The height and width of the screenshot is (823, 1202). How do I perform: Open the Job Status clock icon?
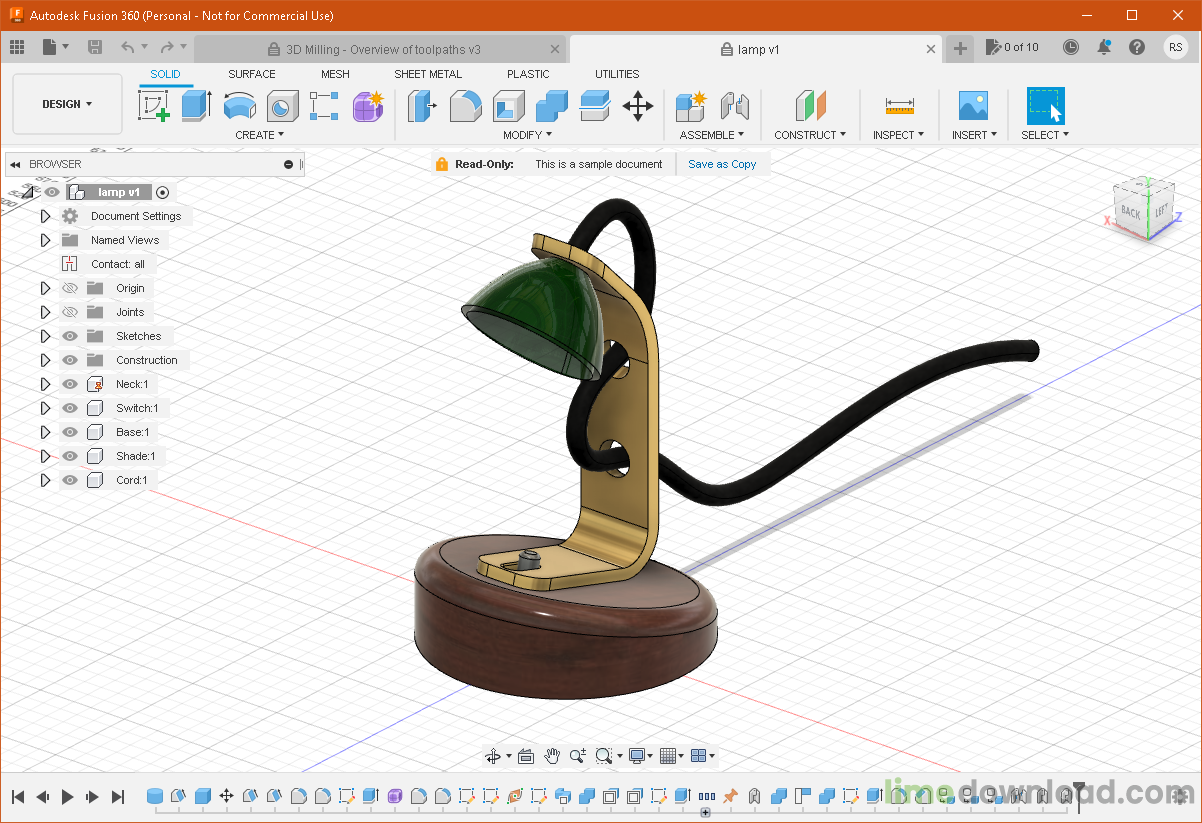click(x=1071, y=47)
